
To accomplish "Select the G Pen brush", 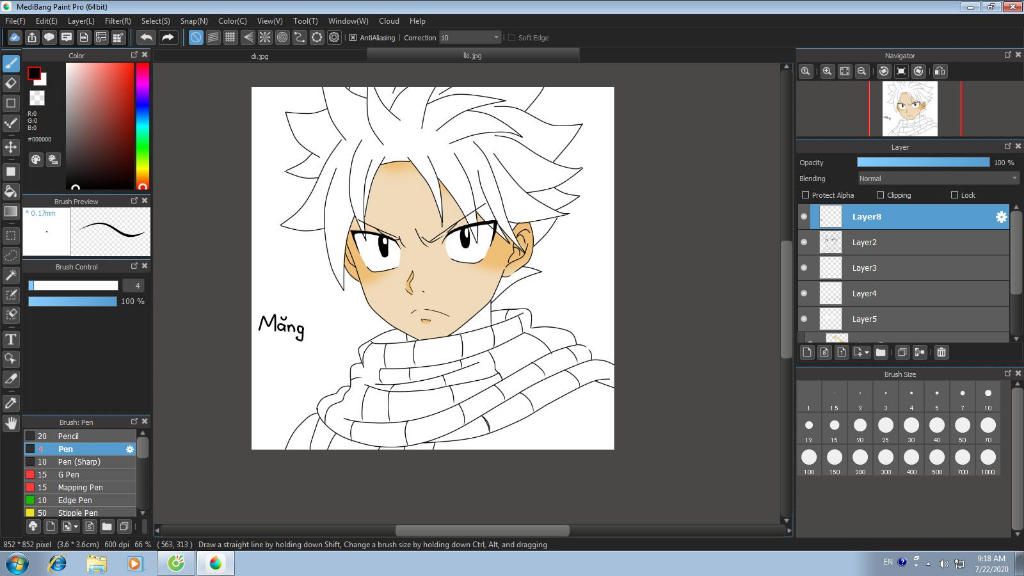I will click(80, 475).
